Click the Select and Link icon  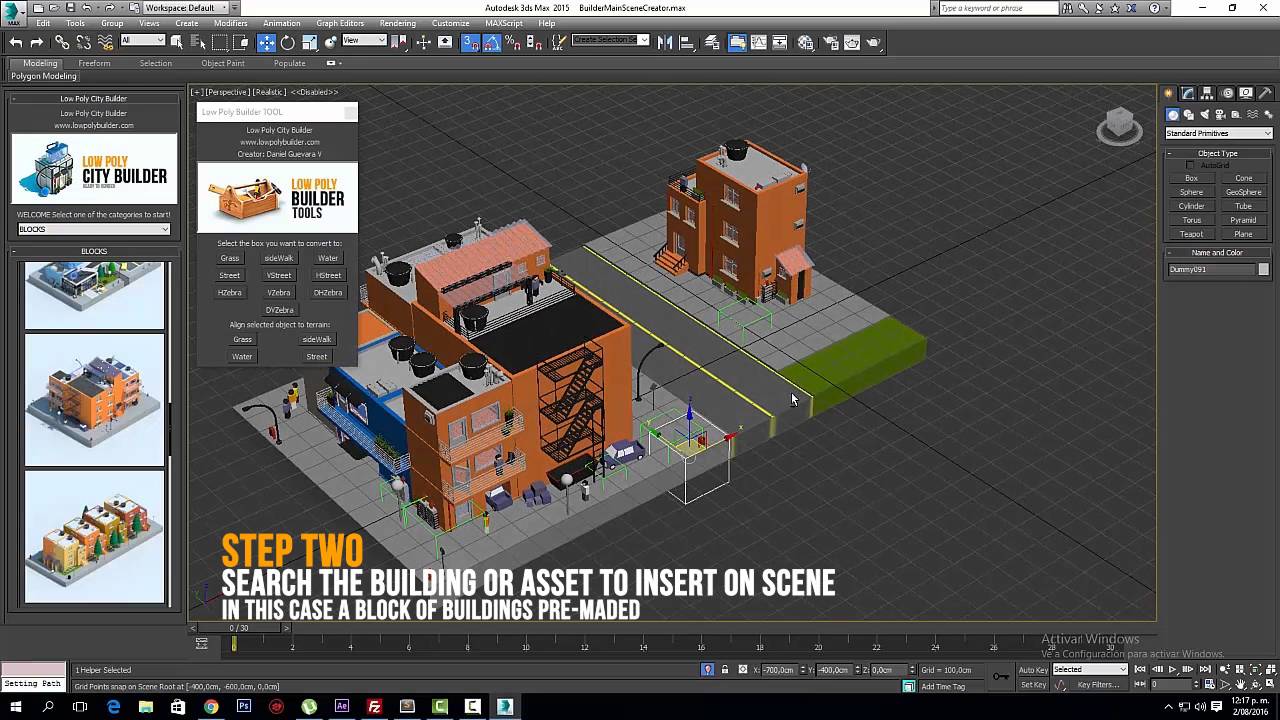pos(62,43)
